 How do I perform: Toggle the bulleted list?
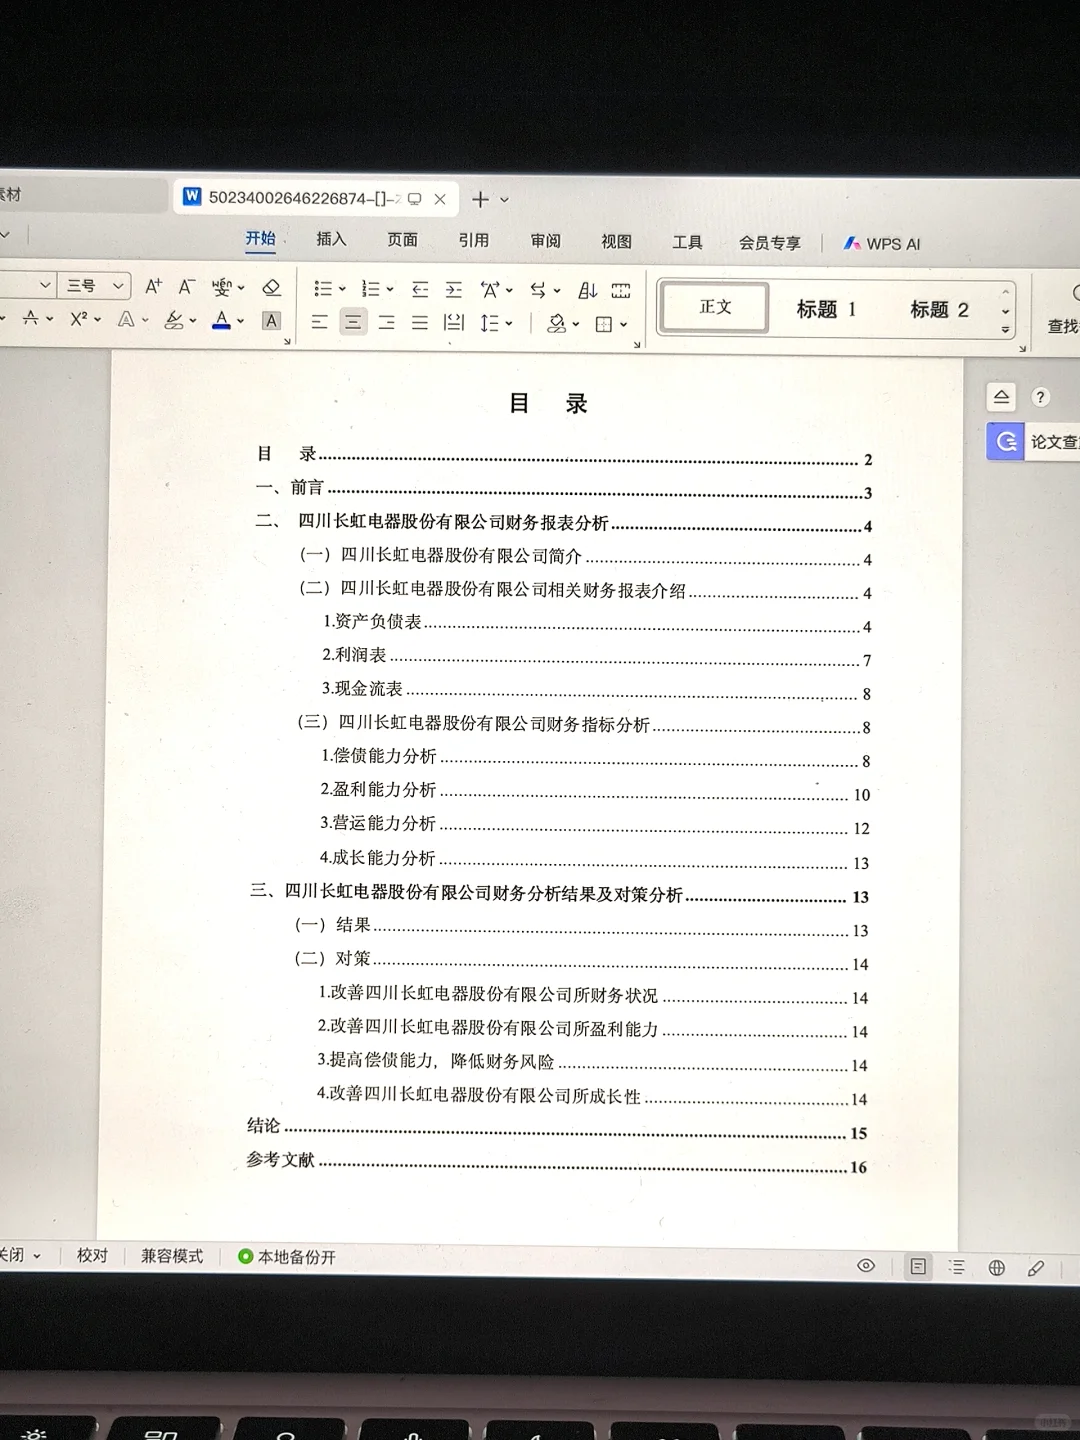(321, 289)
